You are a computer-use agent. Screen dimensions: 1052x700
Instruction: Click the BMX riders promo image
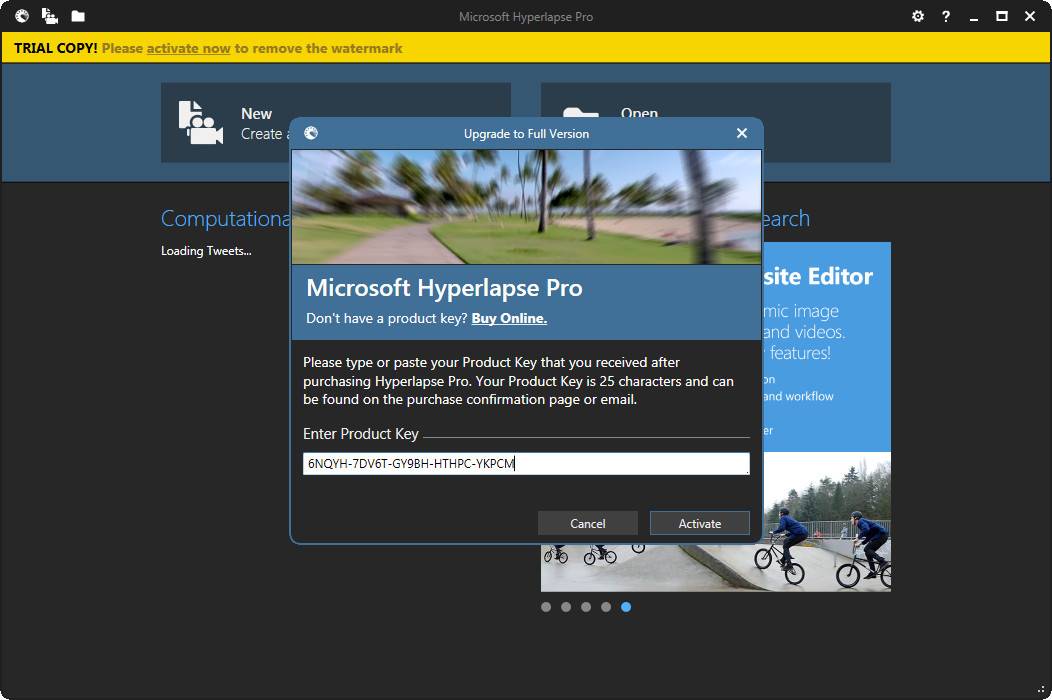point(827,521)
